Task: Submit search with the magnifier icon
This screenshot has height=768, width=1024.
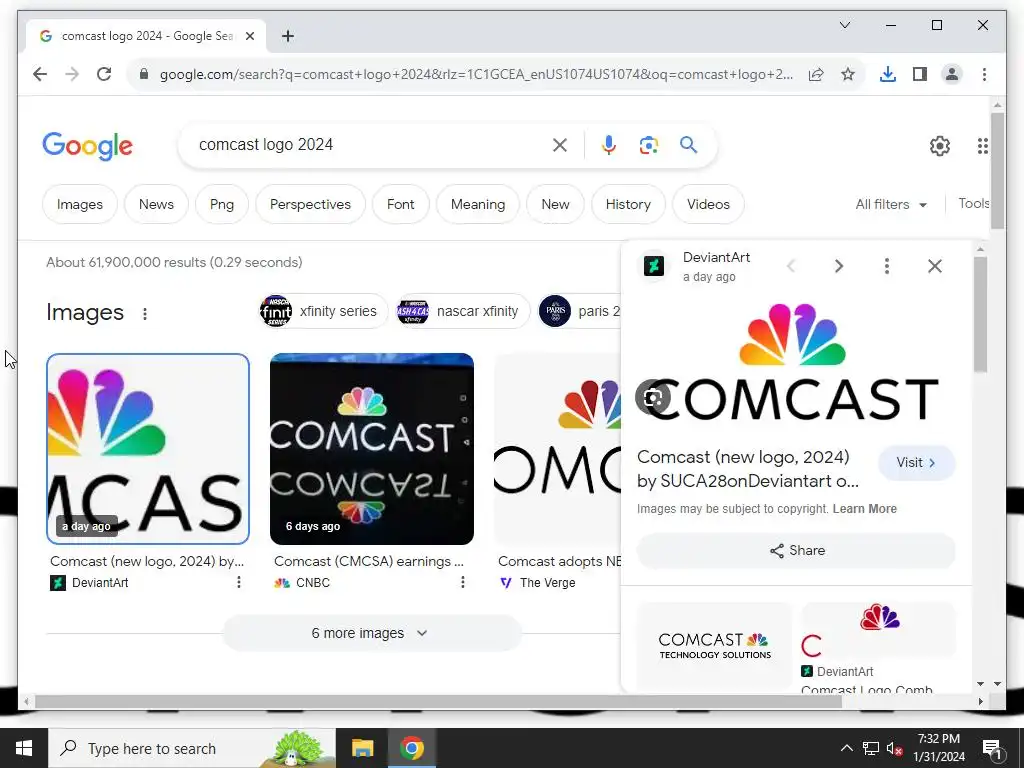Action: (x=688, y=144)
